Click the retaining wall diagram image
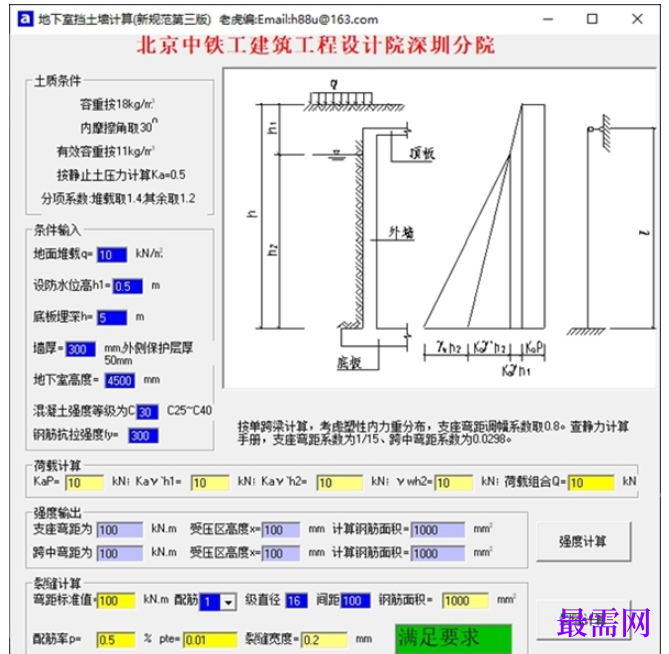This screenshot has height=654, width=669. click(439, 228)
